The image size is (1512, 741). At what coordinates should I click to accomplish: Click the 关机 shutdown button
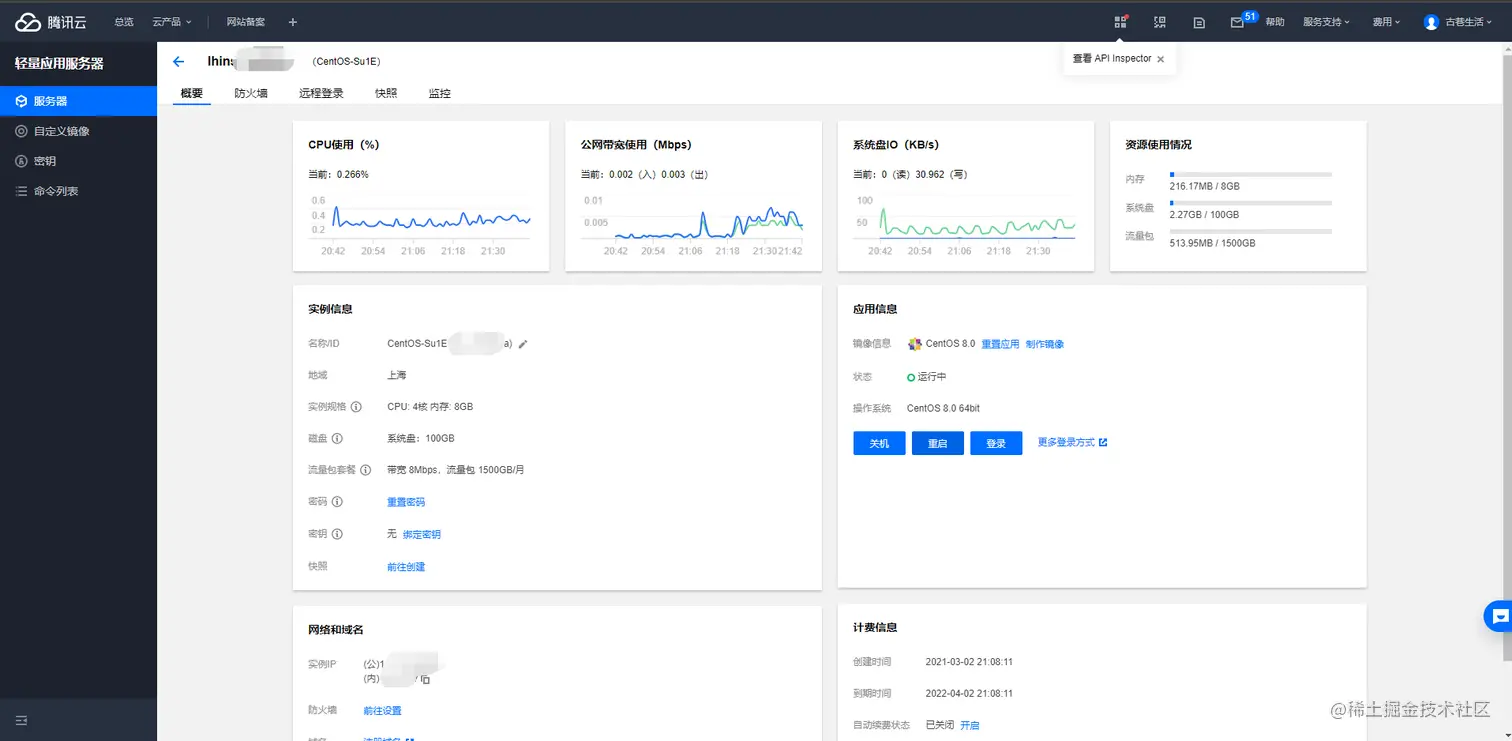879,443
